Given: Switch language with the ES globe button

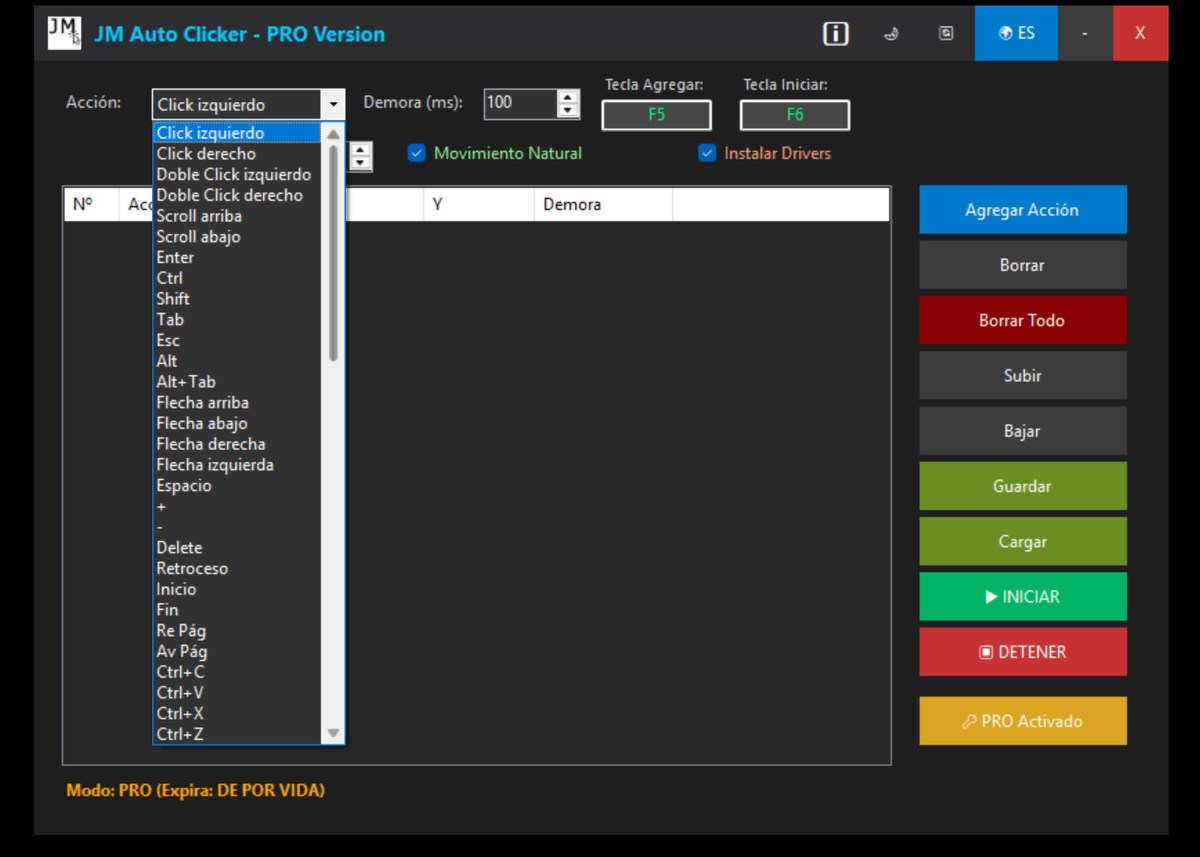Looking at the screenshot, I should point(1016,34).
